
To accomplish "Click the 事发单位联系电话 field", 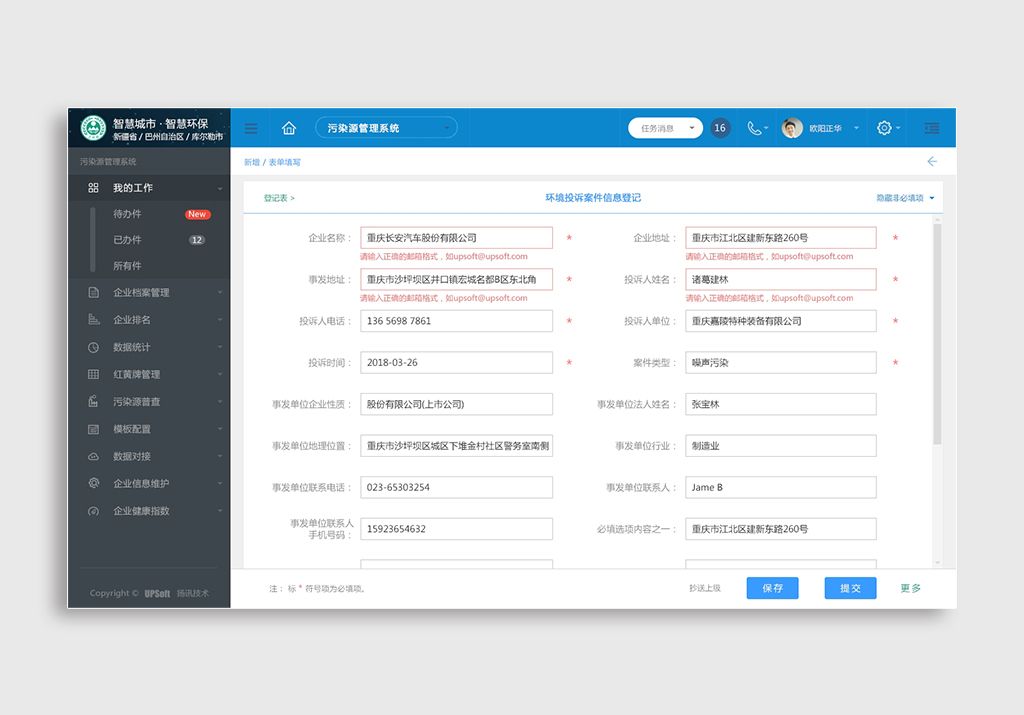I will [456, 487].
